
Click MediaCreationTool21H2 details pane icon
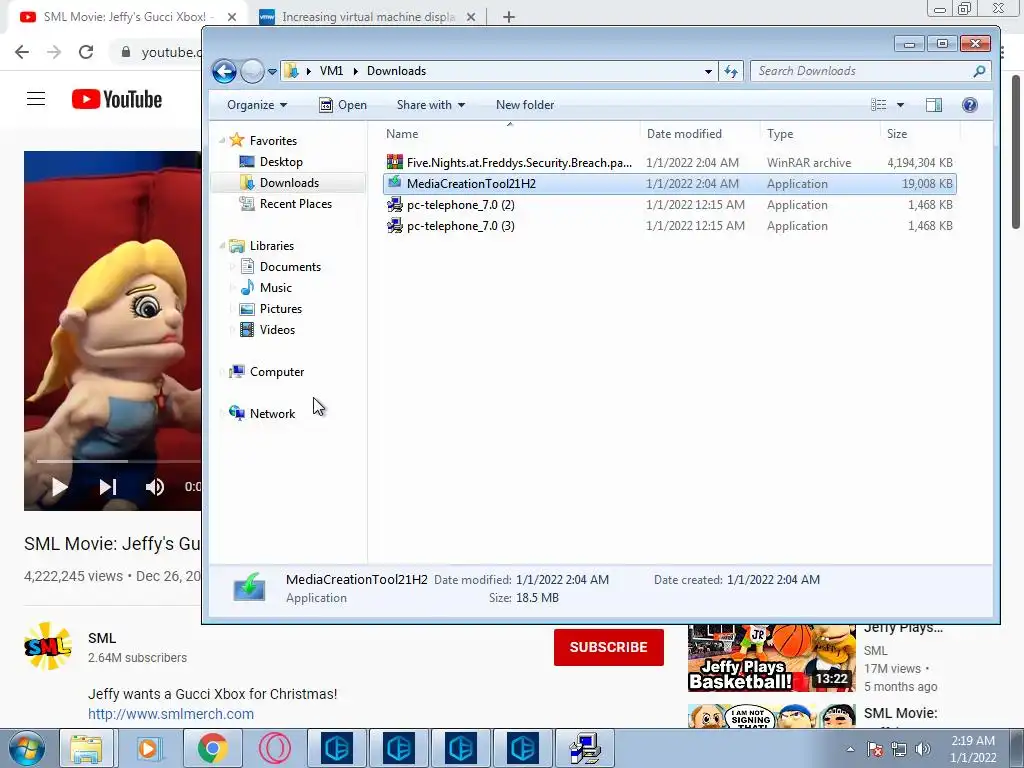249,587
